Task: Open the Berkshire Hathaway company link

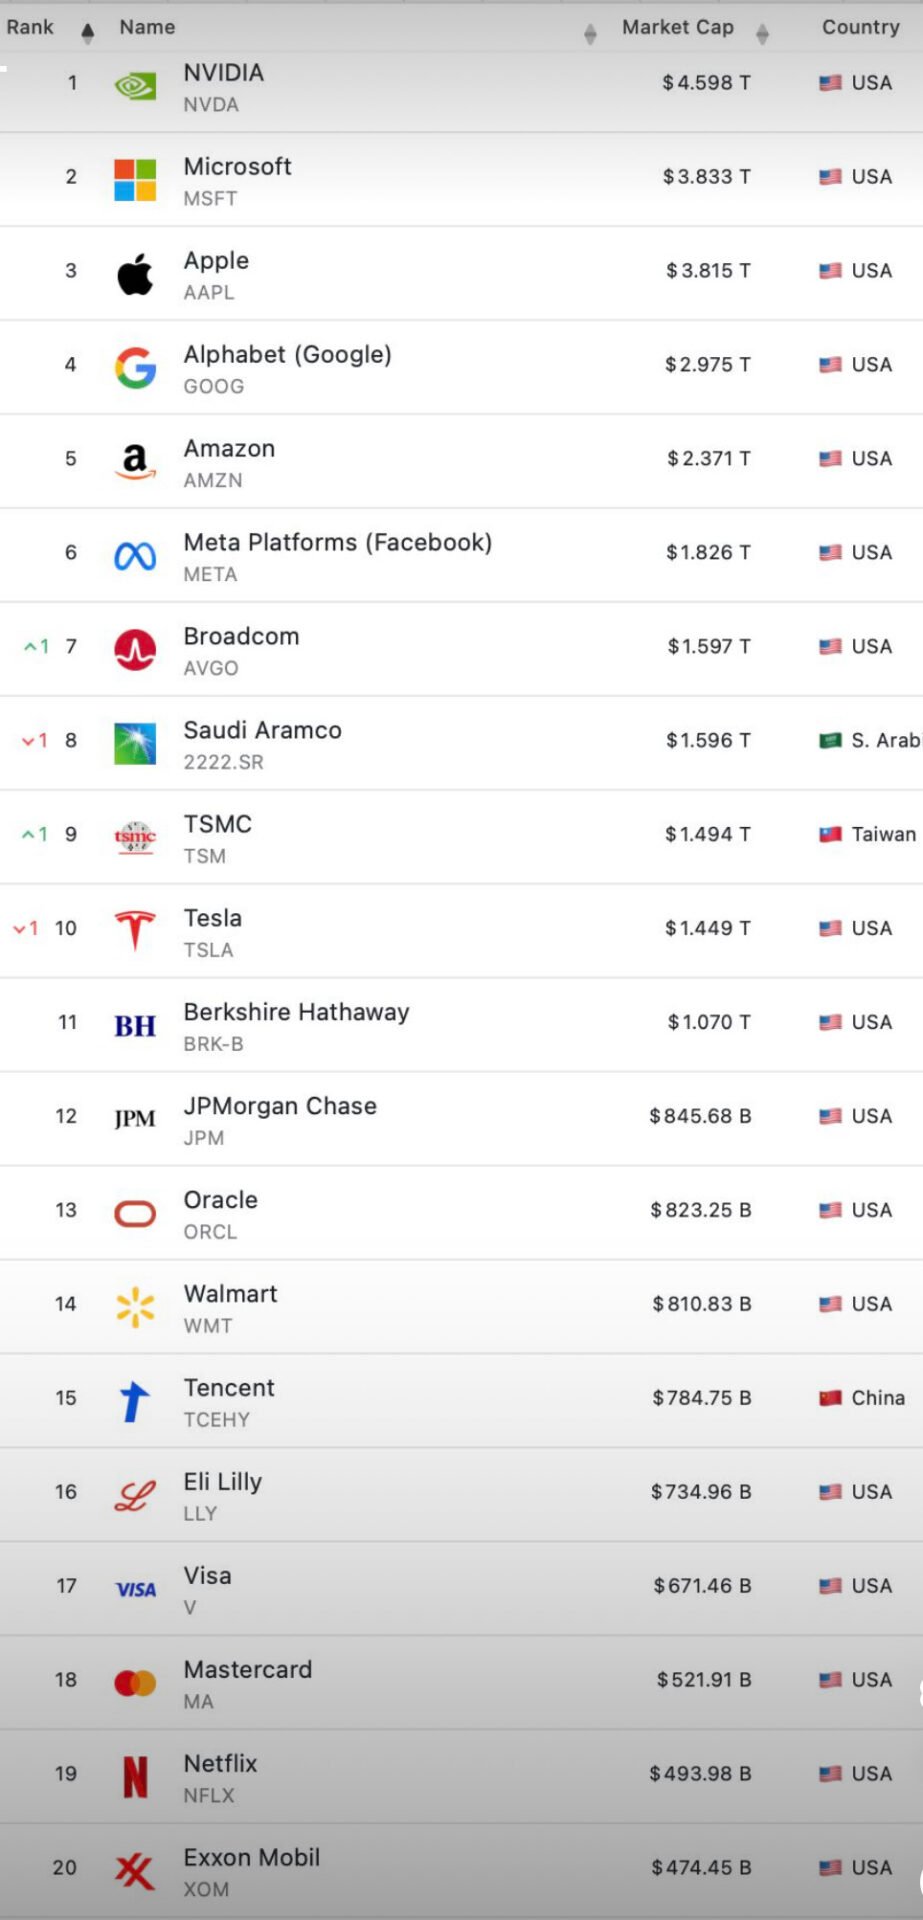Action: click(296, 1012)
